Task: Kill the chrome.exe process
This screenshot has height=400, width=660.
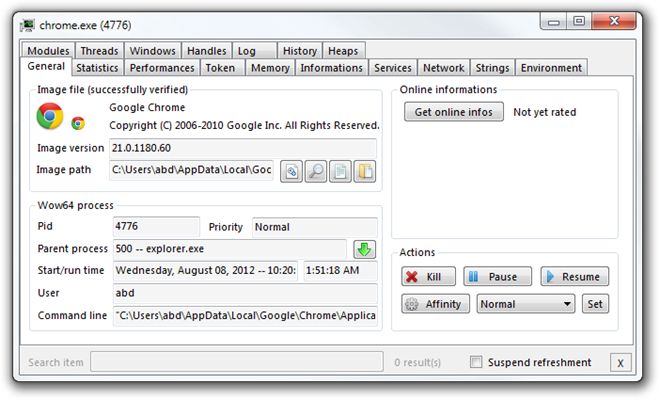Action: 428,277
